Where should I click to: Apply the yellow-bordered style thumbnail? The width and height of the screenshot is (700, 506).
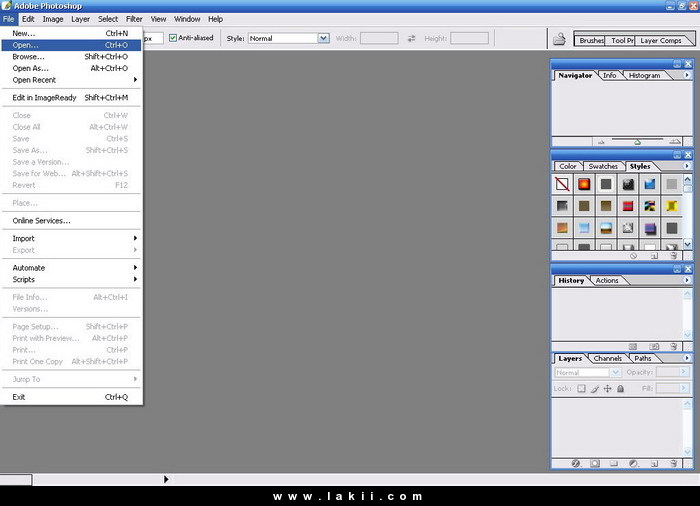point(671,206)
